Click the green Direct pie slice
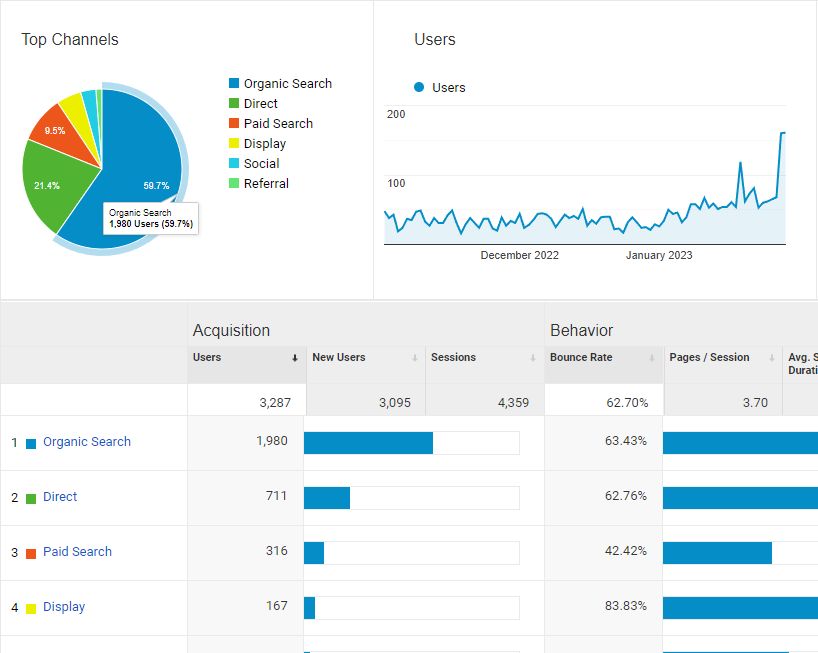Image resolution: width=818 pixels, height=653 pixels. tap(55, 185)
